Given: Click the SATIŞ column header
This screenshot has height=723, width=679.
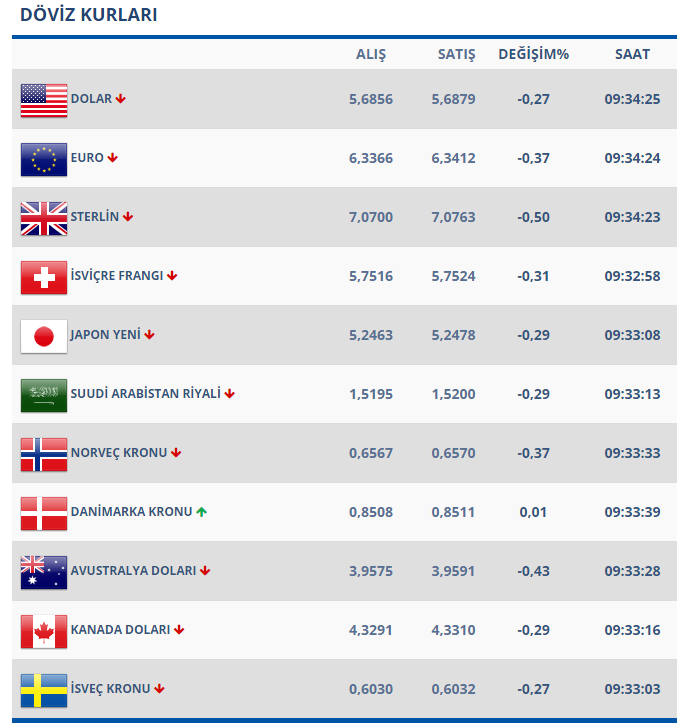Looking at the screenshot, I should [456, 54].
